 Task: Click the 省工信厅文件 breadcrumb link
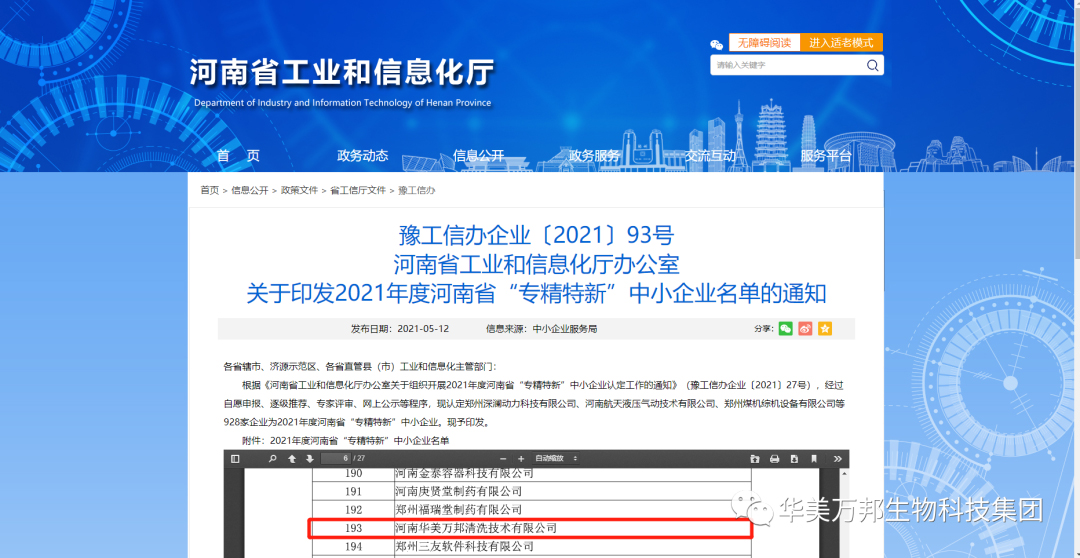(358, 190)
